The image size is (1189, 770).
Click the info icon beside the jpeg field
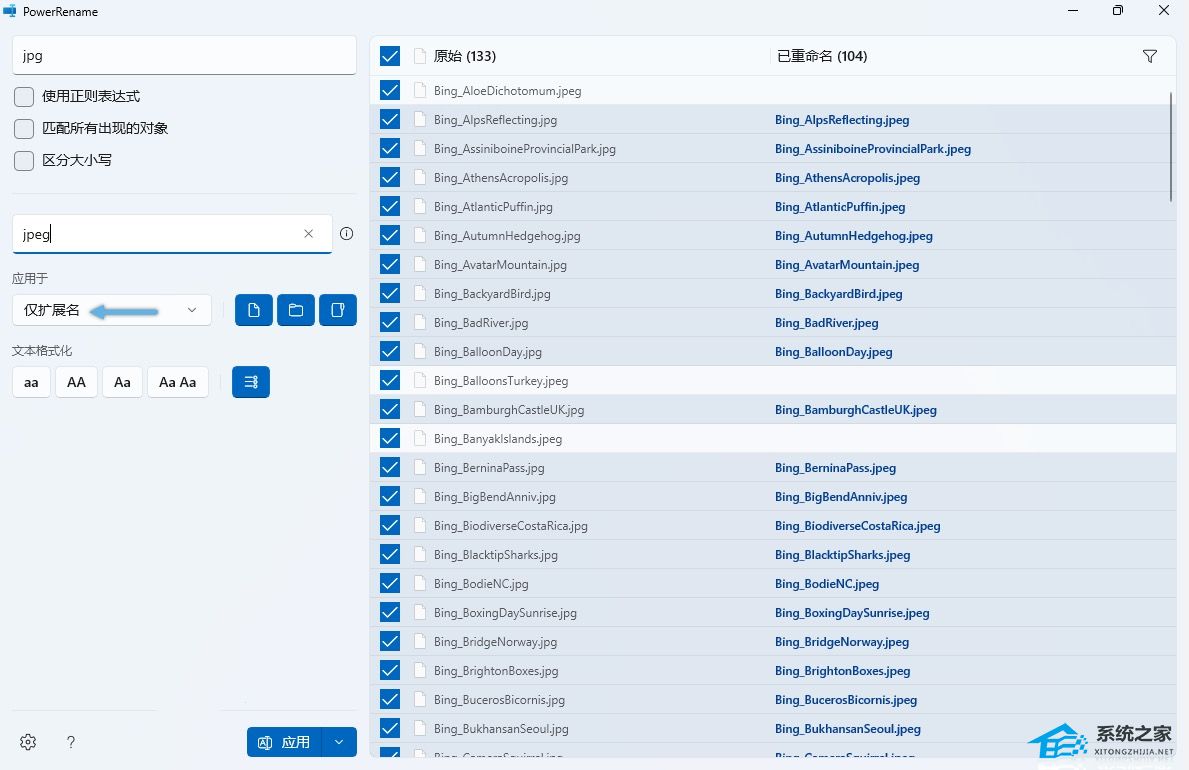[346, 234]
